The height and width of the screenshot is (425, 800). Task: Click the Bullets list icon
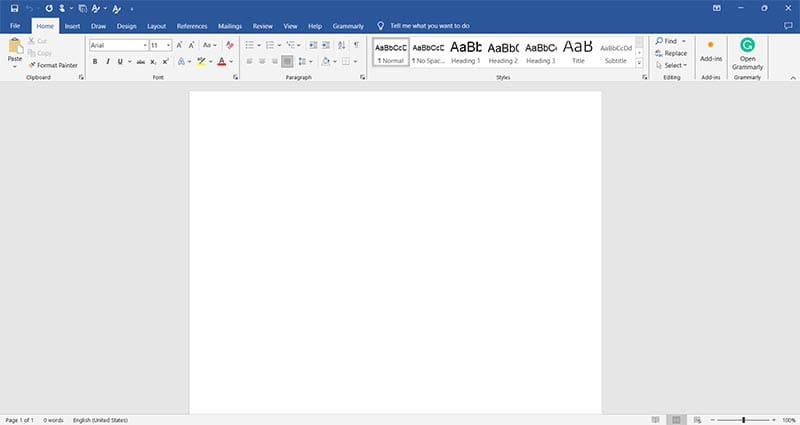click(249, 45)
